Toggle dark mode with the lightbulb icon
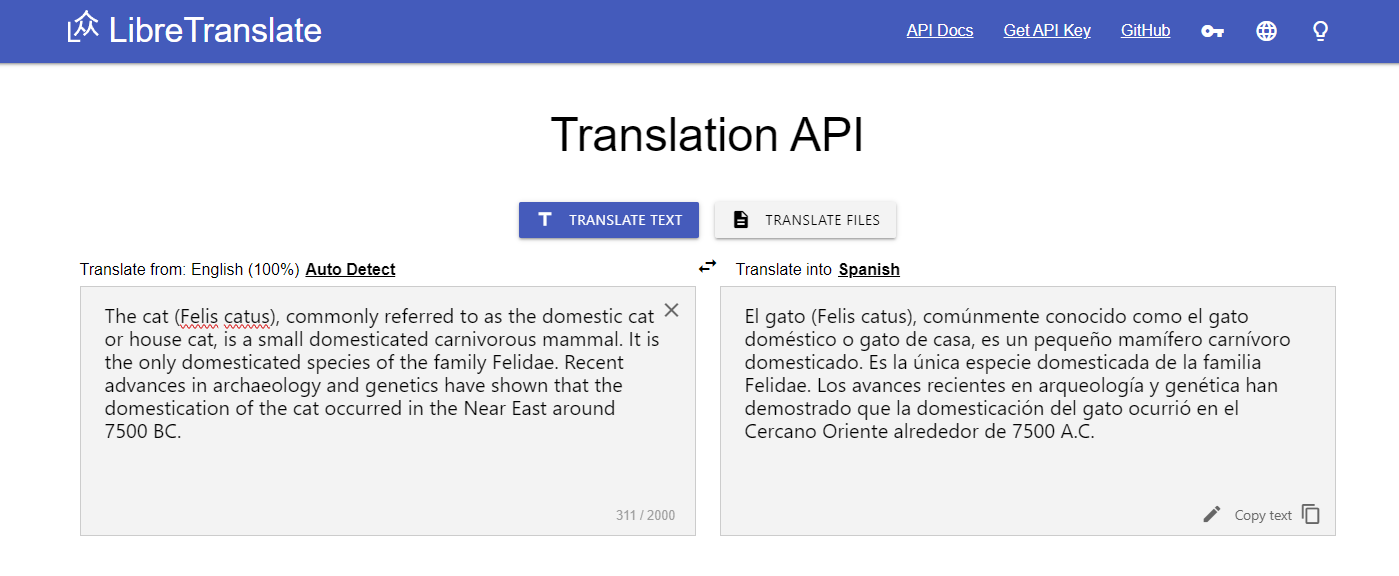 click(1319, 30)
